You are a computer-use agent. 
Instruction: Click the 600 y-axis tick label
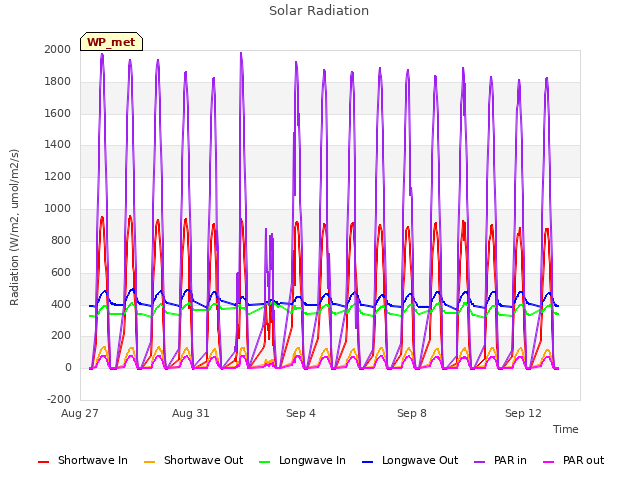point(61,272)
